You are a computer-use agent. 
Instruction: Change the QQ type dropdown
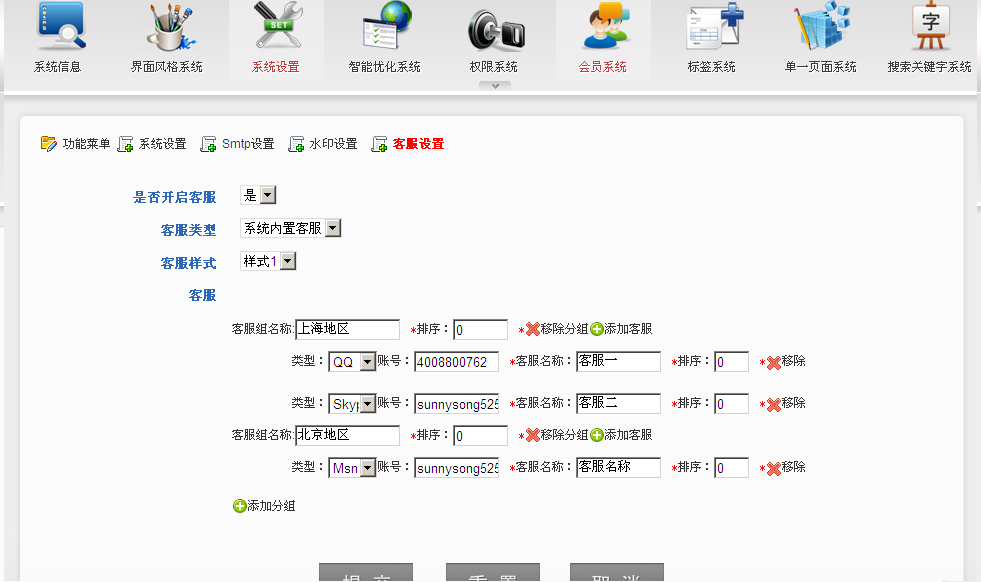pos(367,362)
